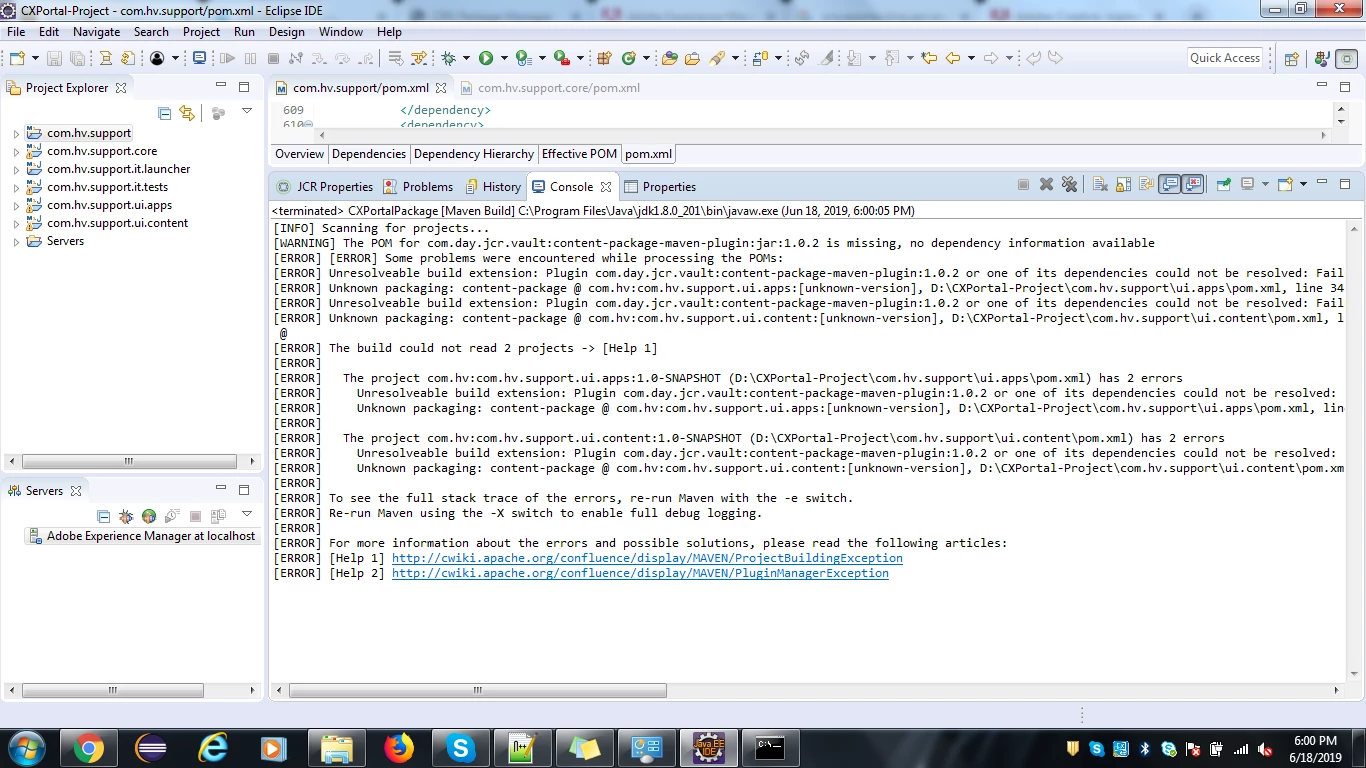The height and width of the screenshot is (768, 1366).
Task: Open the ProjectBuildingException help link
Action: pyautogui.click(x=647, y=558)
